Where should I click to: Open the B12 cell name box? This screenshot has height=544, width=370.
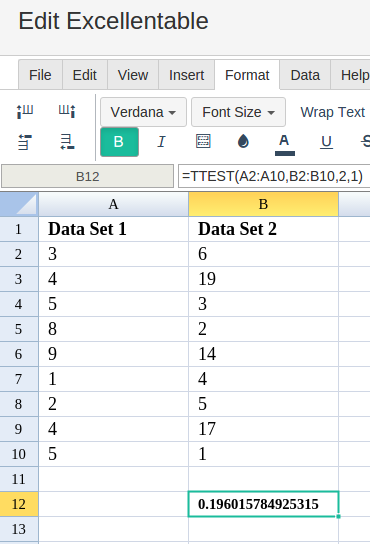pyautogui.click(x=87, y=177)
